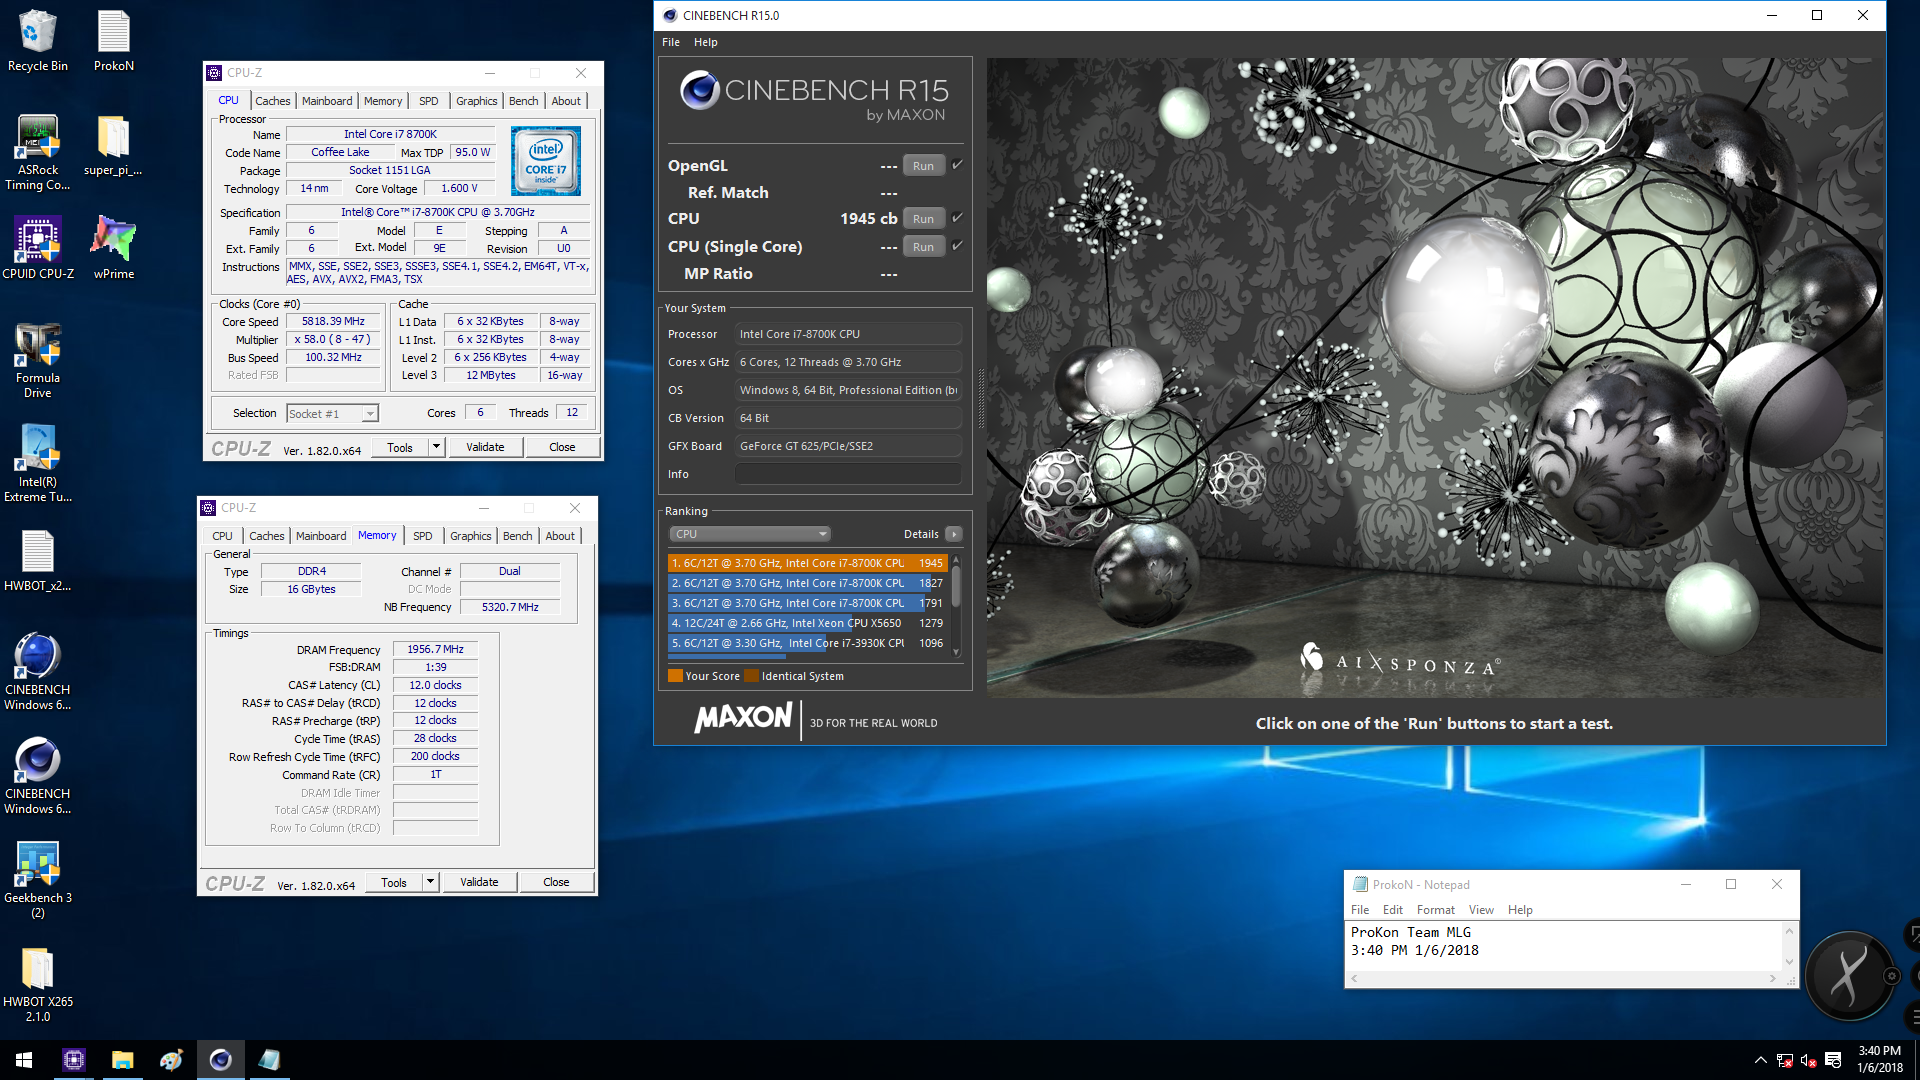The image size is (1920, 1080).
Task: Click the round X overlay widget
Action: point(1848,975)
